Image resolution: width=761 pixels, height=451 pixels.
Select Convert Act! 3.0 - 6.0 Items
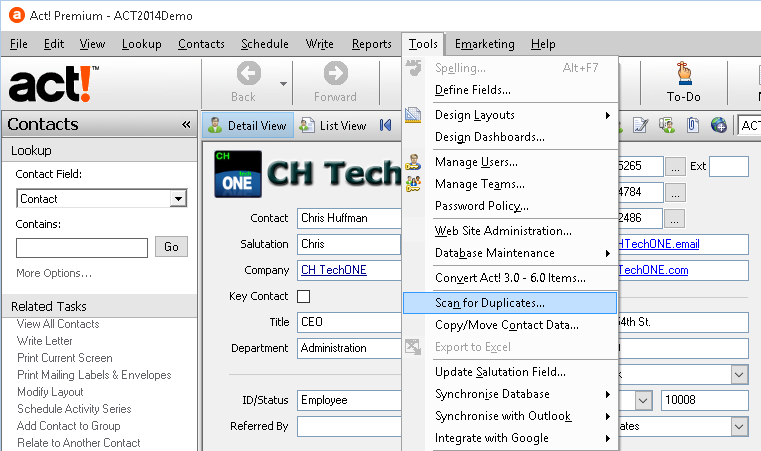tap(510, 278)
